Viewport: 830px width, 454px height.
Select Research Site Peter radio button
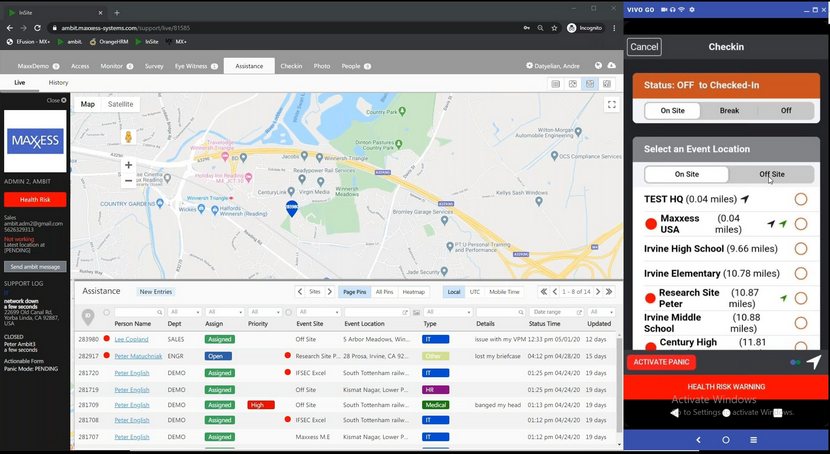click(x=801, y=298)
